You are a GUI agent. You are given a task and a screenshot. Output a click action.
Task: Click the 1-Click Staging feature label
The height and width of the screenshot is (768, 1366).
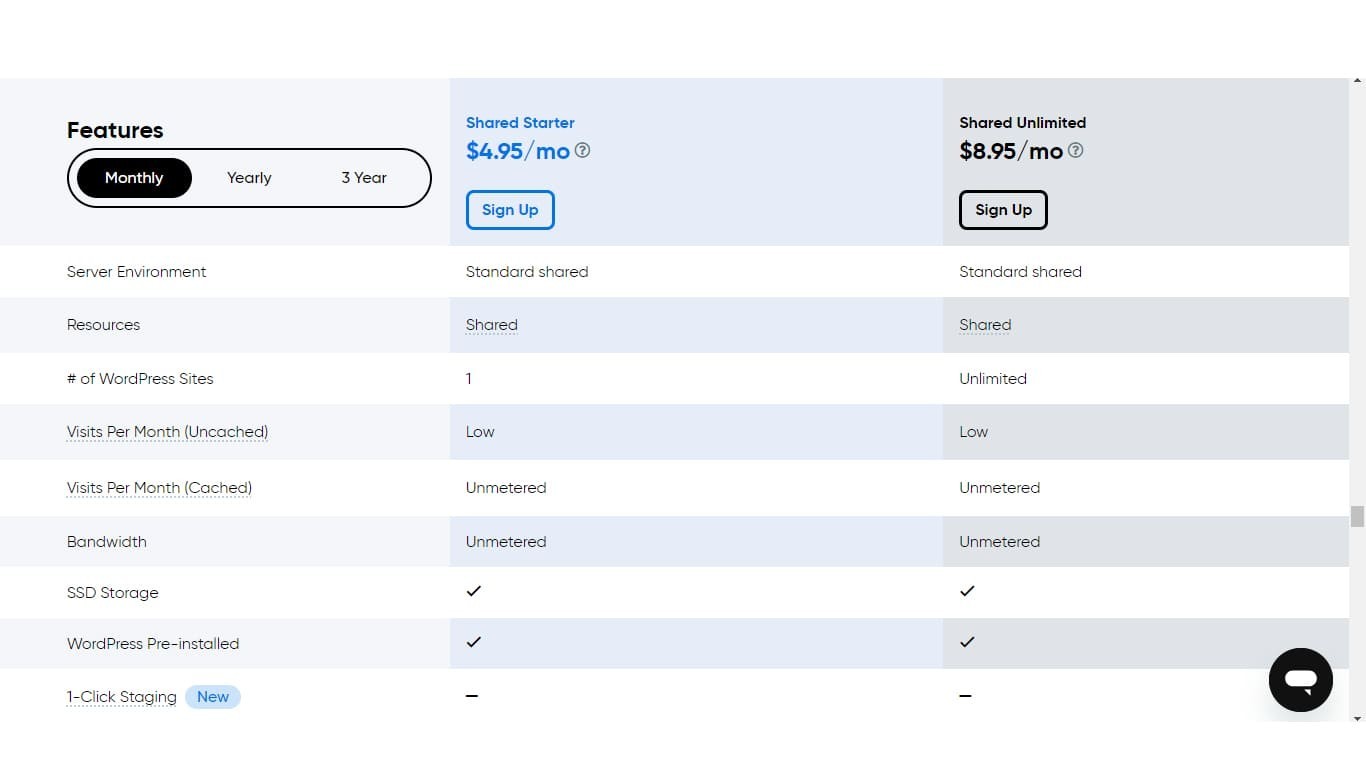coord(122,697)
